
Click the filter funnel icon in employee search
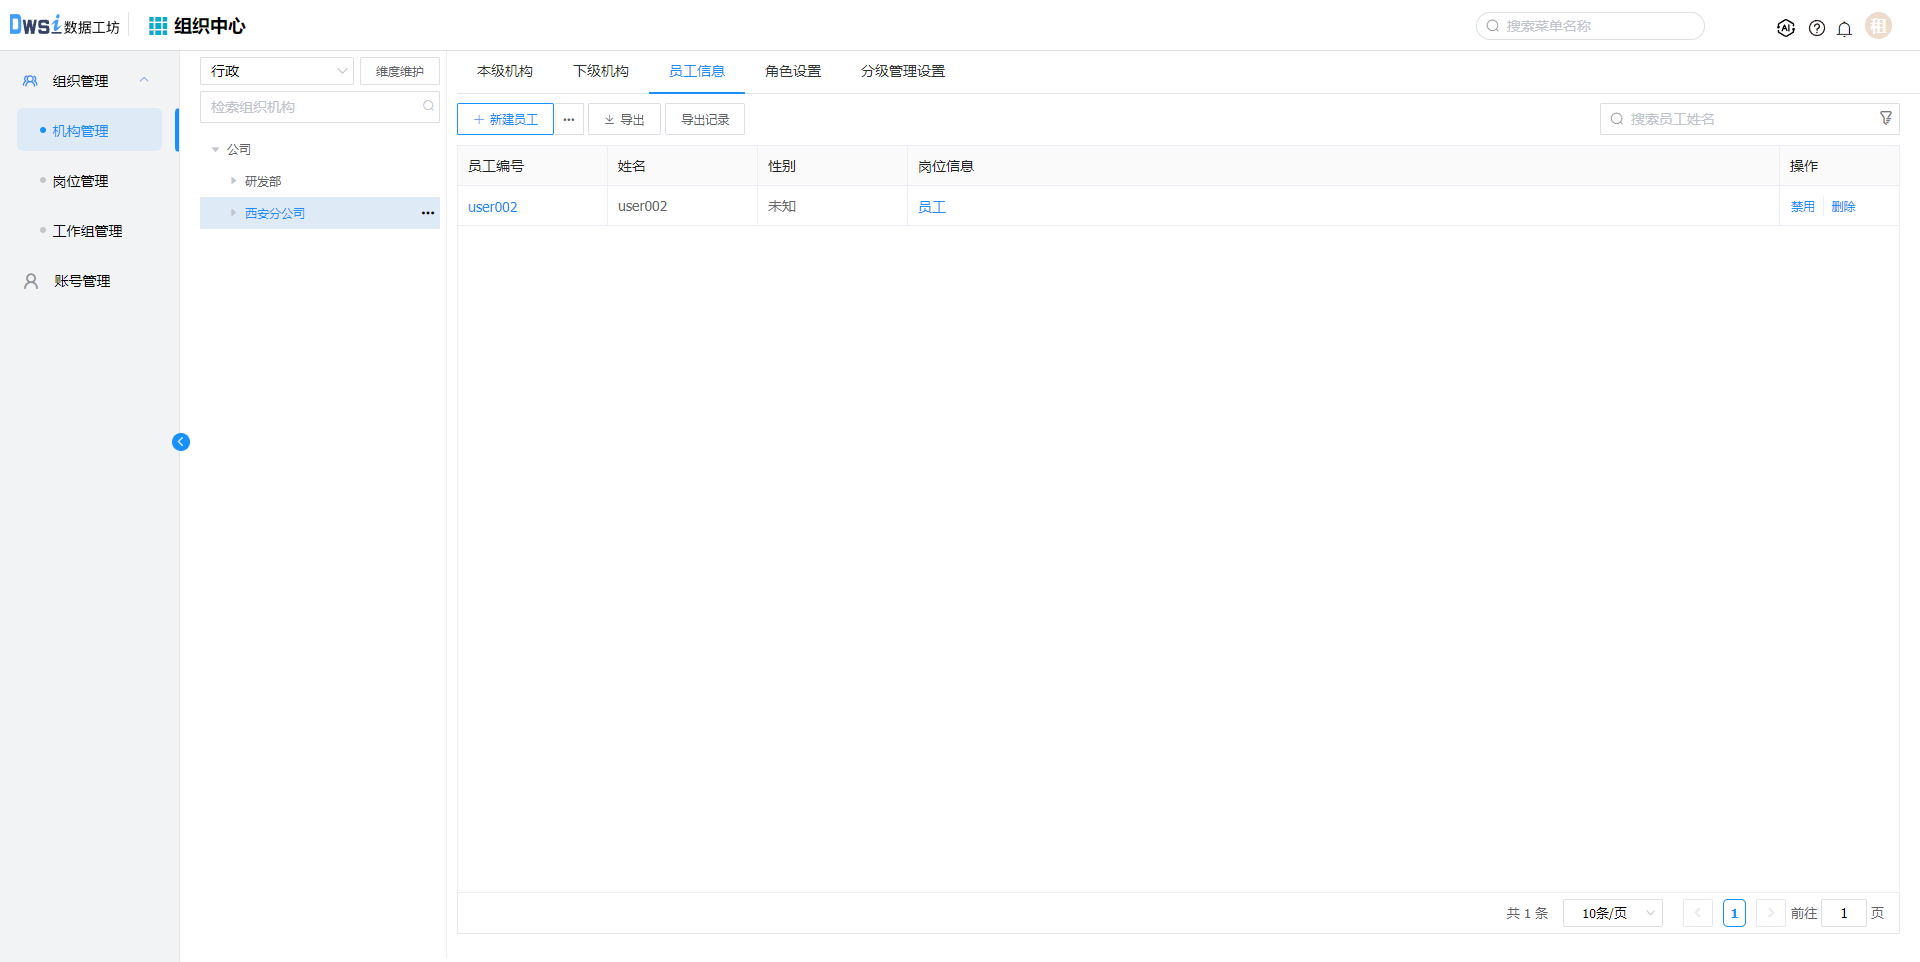(1885, 118)
